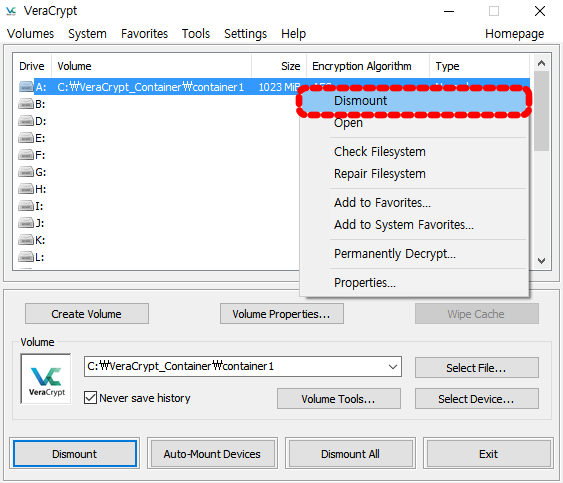Image resolution: width=563 pixels, height=483 pixels.
Task: Click the 1023 MiB size cell
Action: pyautogui.click(x=279, y=87)
